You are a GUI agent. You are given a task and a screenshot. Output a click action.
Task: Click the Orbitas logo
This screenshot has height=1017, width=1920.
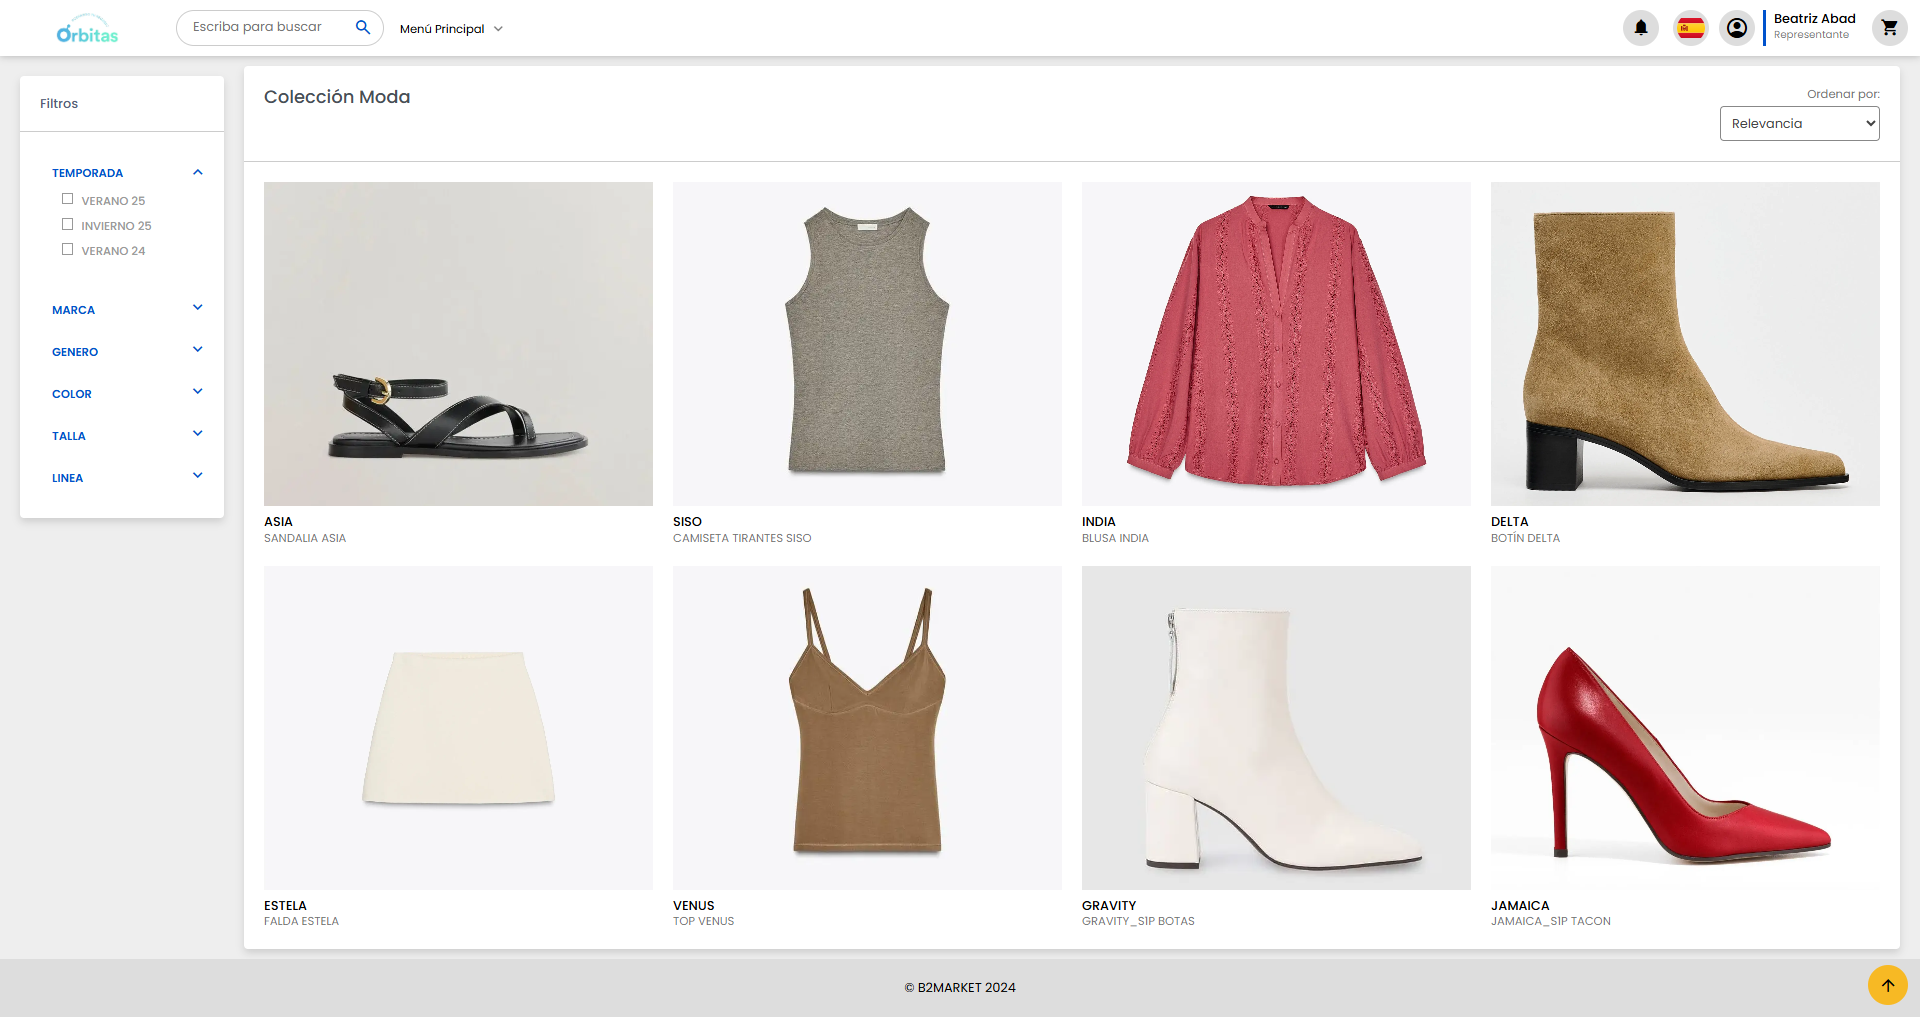coord(87,28)
